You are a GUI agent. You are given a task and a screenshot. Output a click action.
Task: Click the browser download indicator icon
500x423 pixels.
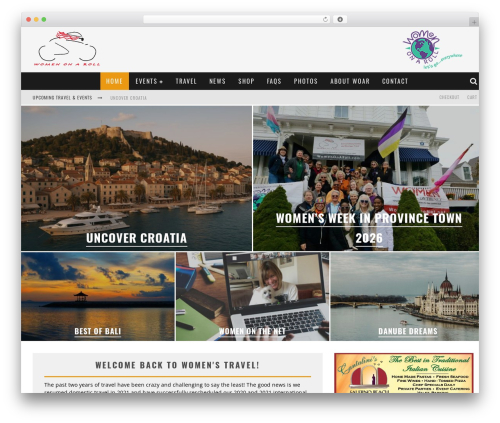click(x=340, y=19)
